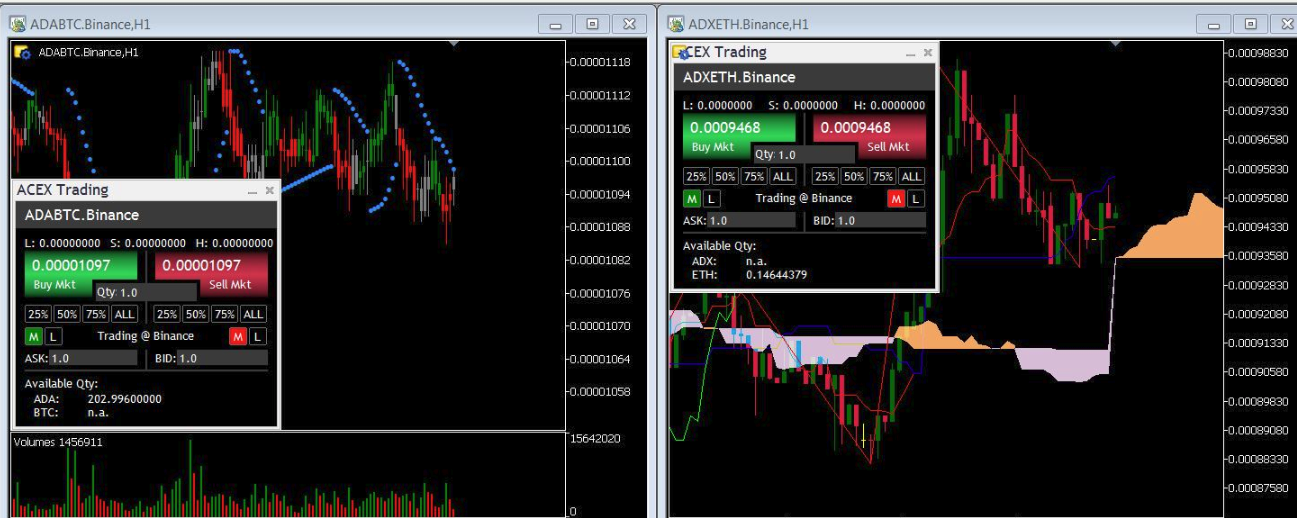Minimize the ACEX Trading panel on ADABTC chart
This screenshot has width=1297, height=518.
click(252, 190)
